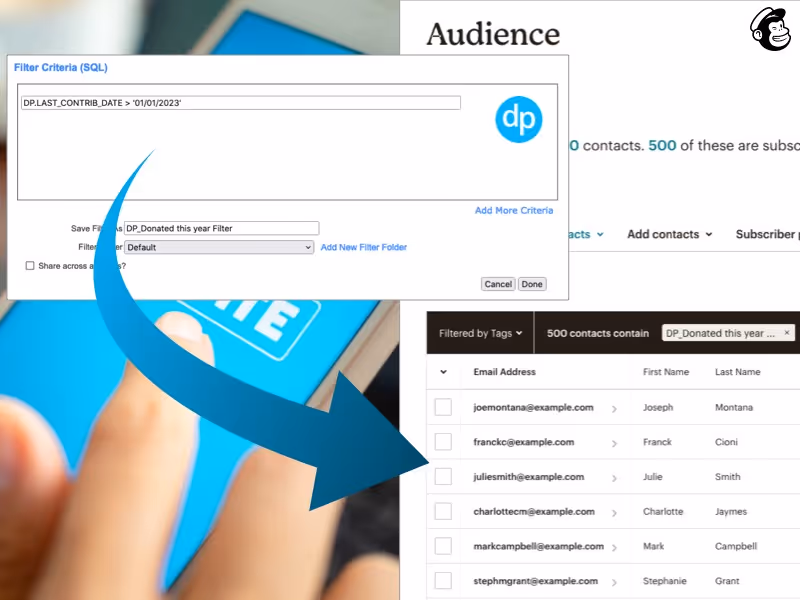
Task: Click the first name Julie cell
Action: pyautogui.click(x=653, y=477)
